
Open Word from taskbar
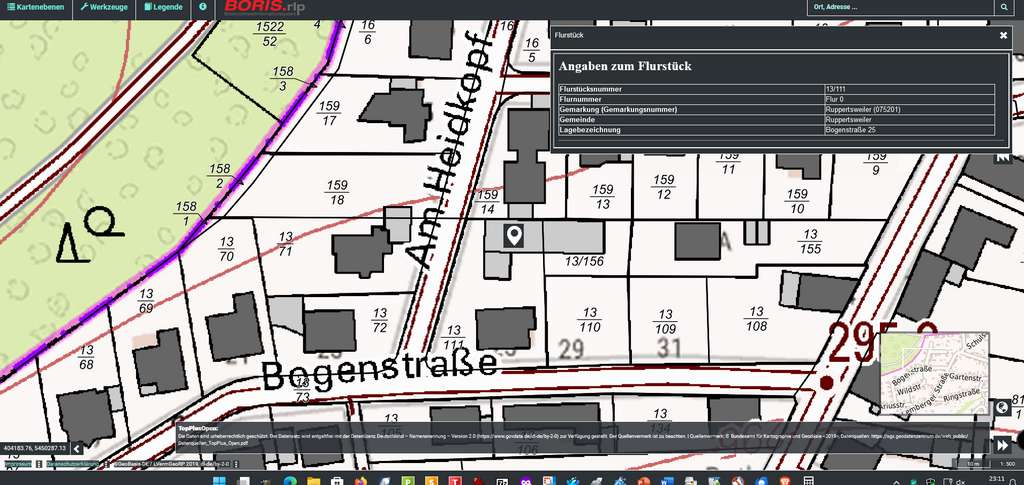(x=666, y=480)
